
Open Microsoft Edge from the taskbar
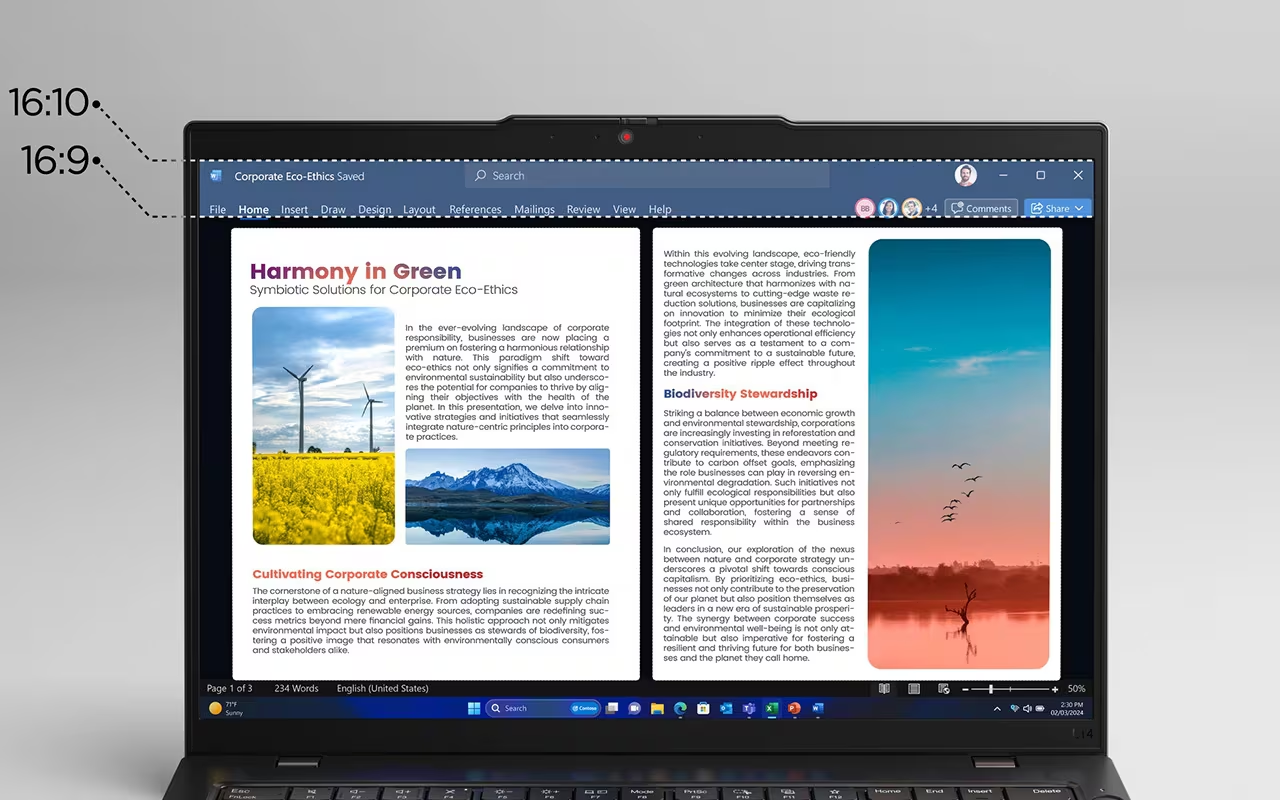(x=680, y=708)
